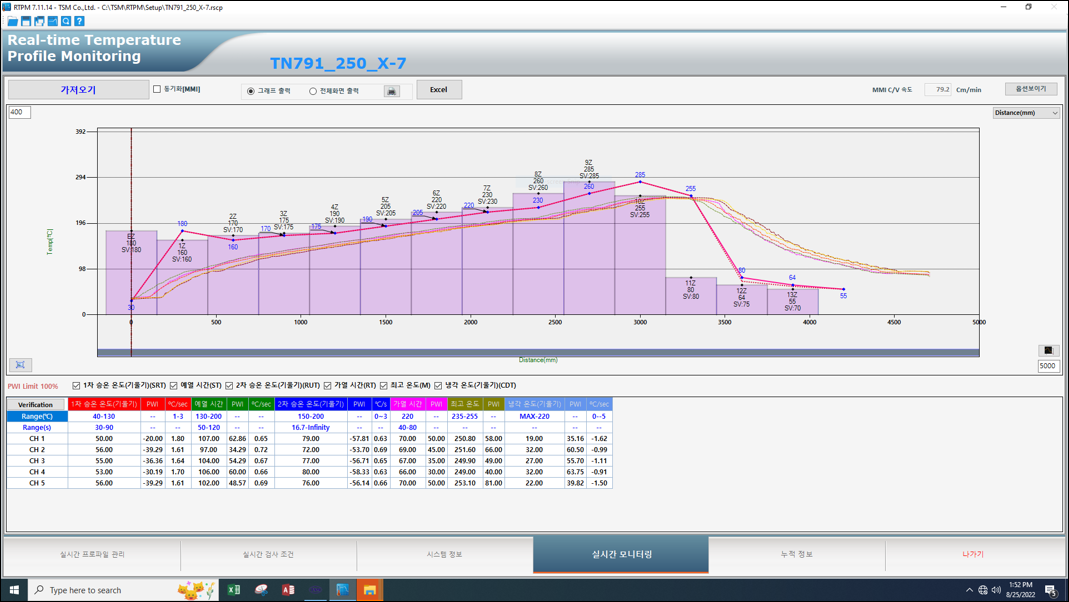Select the 전체화면 출력 radio button
The image size is (1069, 602).
tap(313, 91)
